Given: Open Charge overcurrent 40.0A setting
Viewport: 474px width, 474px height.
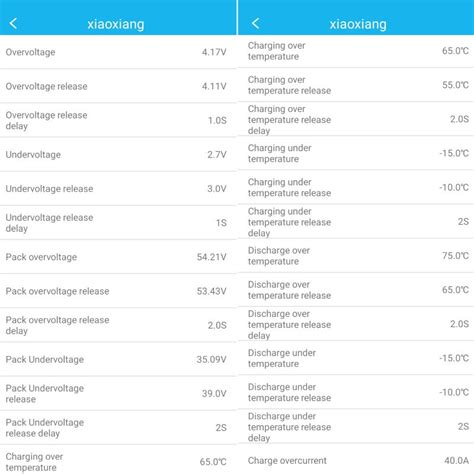Looking at the screenshot, I should [x=356, y=461].
